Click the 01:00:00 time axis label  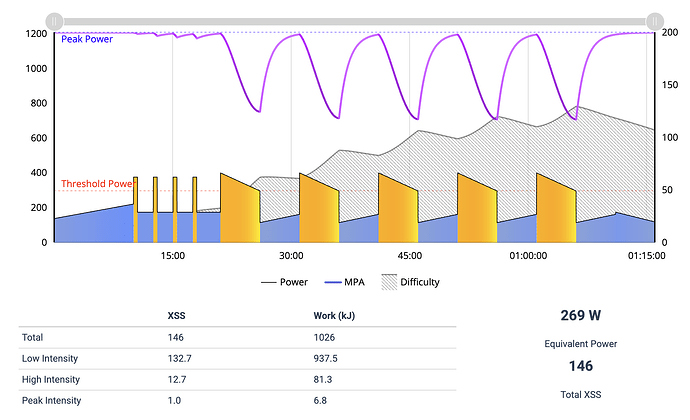pyautogui.click(x=527, y=255)
